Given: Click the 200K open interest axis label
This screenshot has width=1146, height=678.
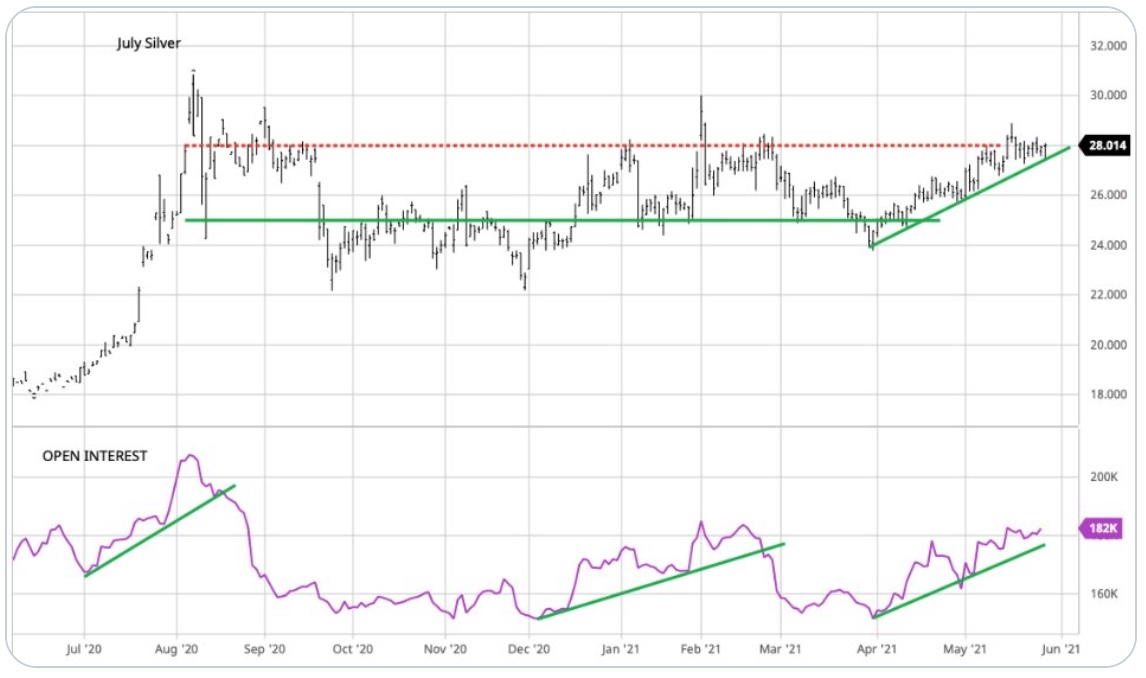Looking at the screenshot, I should point(1103,478).
